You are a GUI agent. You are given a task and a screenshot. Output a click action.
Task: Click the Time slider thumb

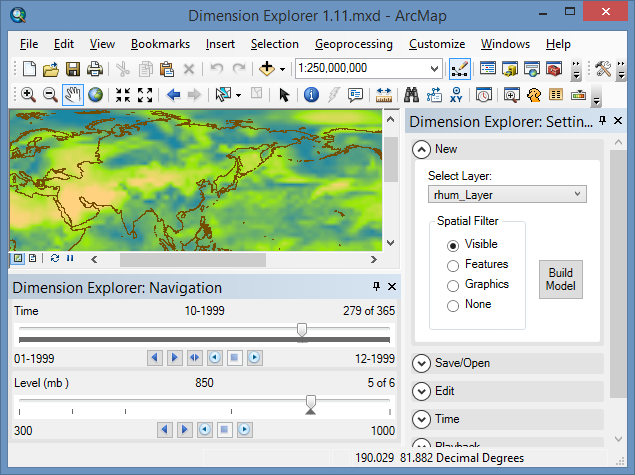[302, 330]
